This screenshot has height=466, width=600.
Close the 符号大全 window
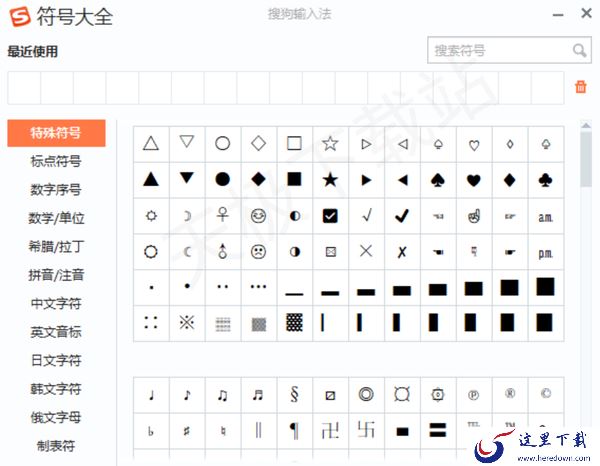586,13
